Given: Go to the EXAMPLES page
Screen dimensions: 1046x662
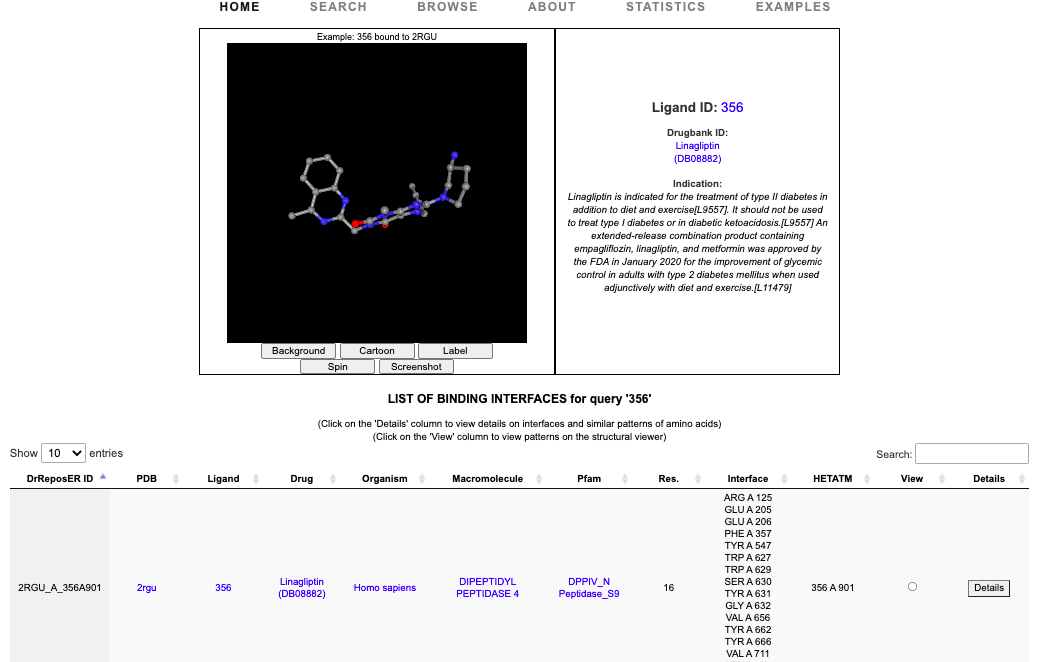Looking at the screenshot, I should click(793, 7).
